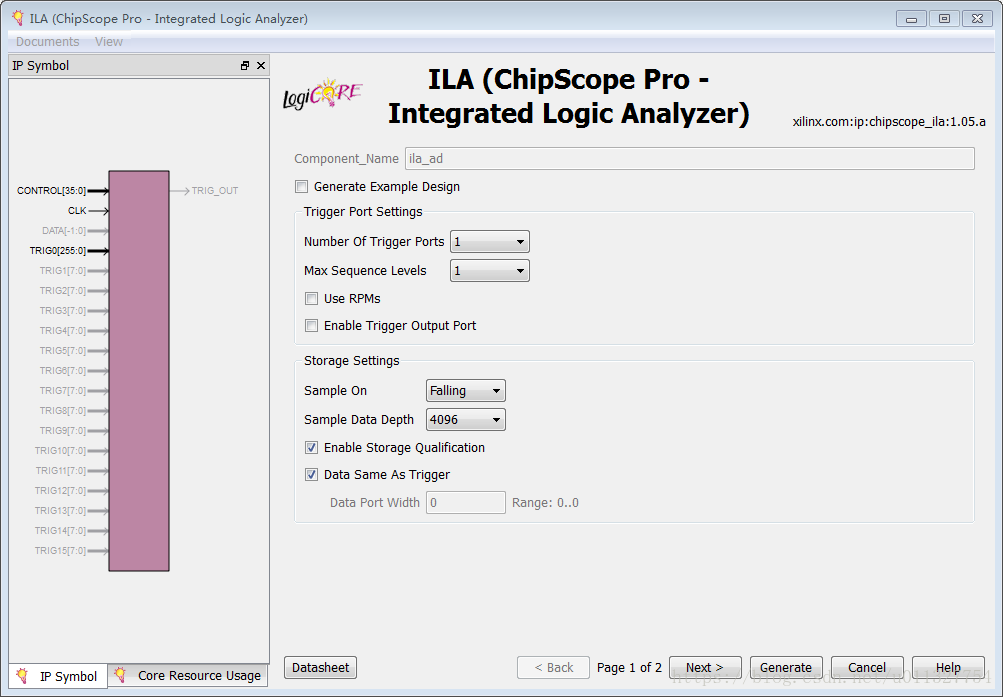1003x697 pixels.
Task: Click the TRIG_OUT port label
Action: [x=215, y=191]
